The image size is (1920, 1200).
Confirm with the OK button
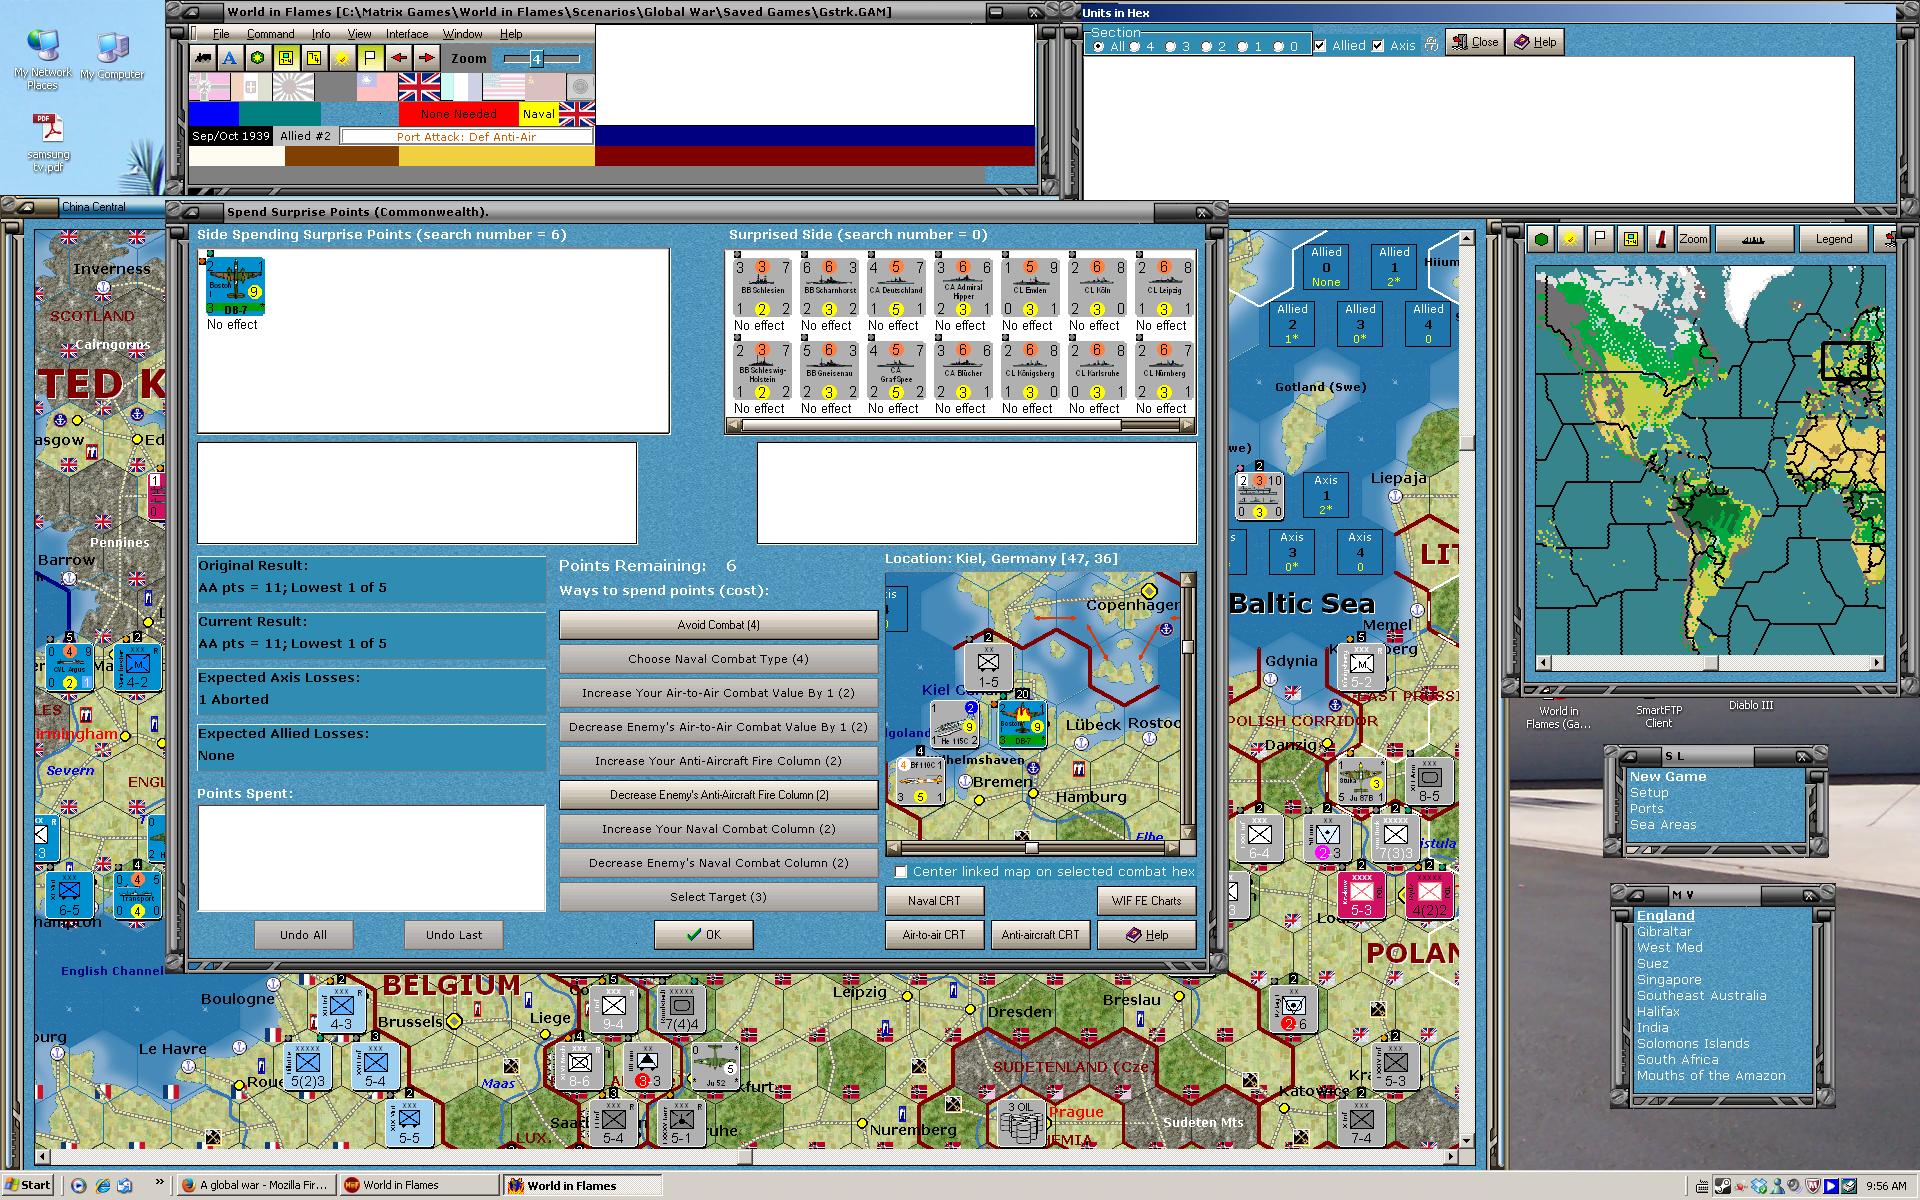(x=703, y=935)
